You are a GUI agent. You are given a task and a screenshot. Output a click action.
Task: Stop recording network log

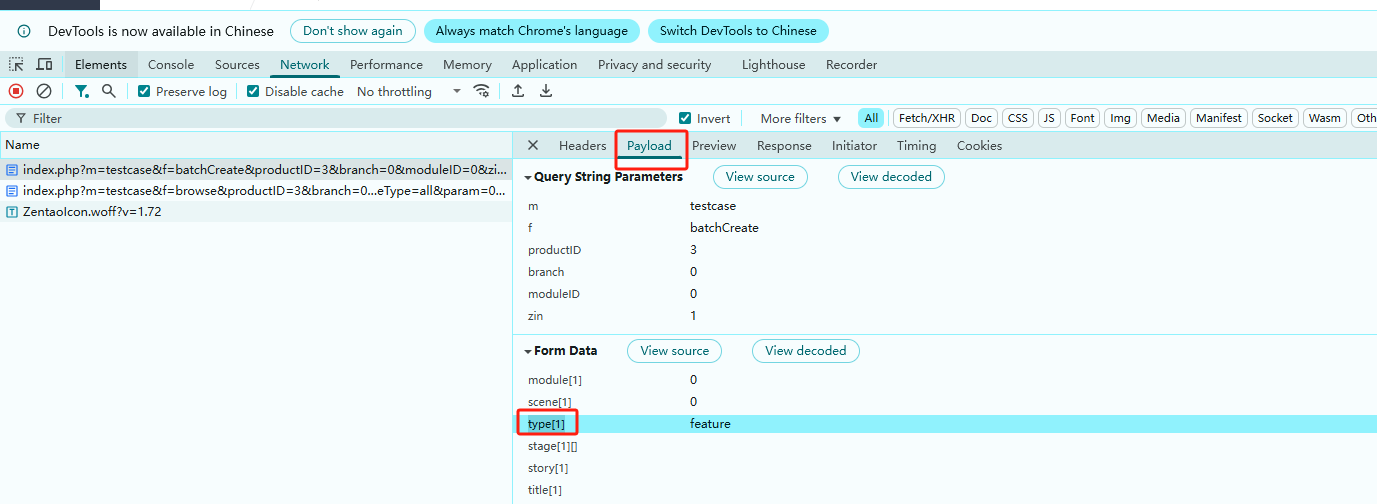[16, 91]
